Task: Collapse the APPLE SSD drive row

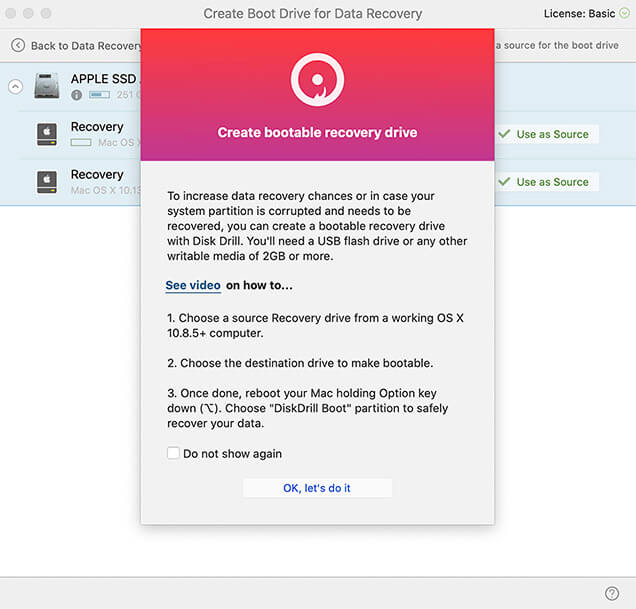Action: click(15, 86)
